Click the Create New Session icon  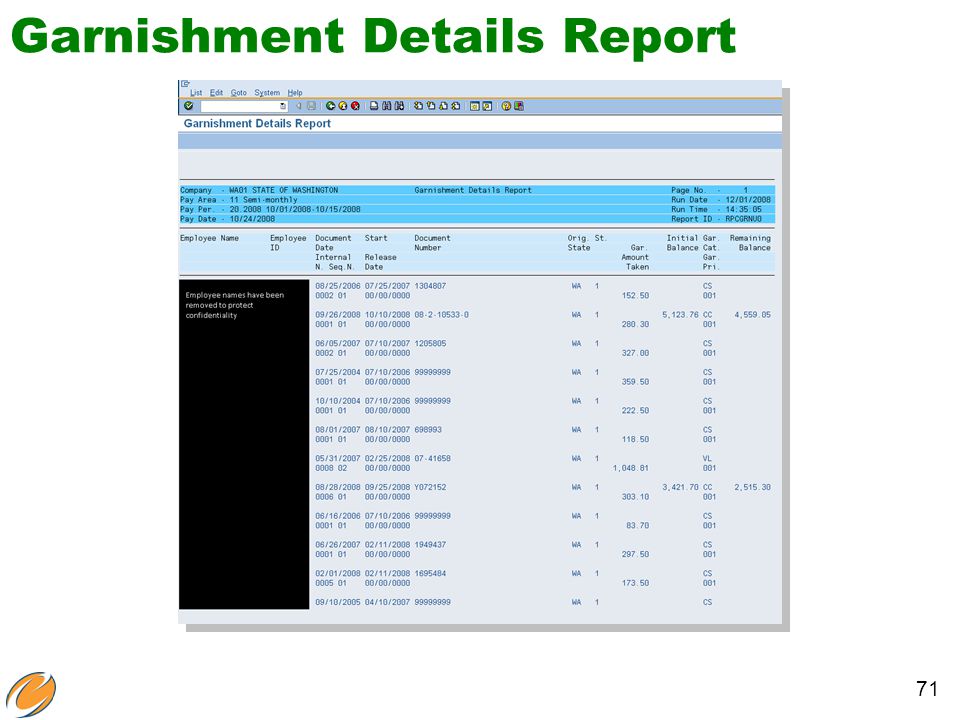pyautogui.click(x=474, y=106)
